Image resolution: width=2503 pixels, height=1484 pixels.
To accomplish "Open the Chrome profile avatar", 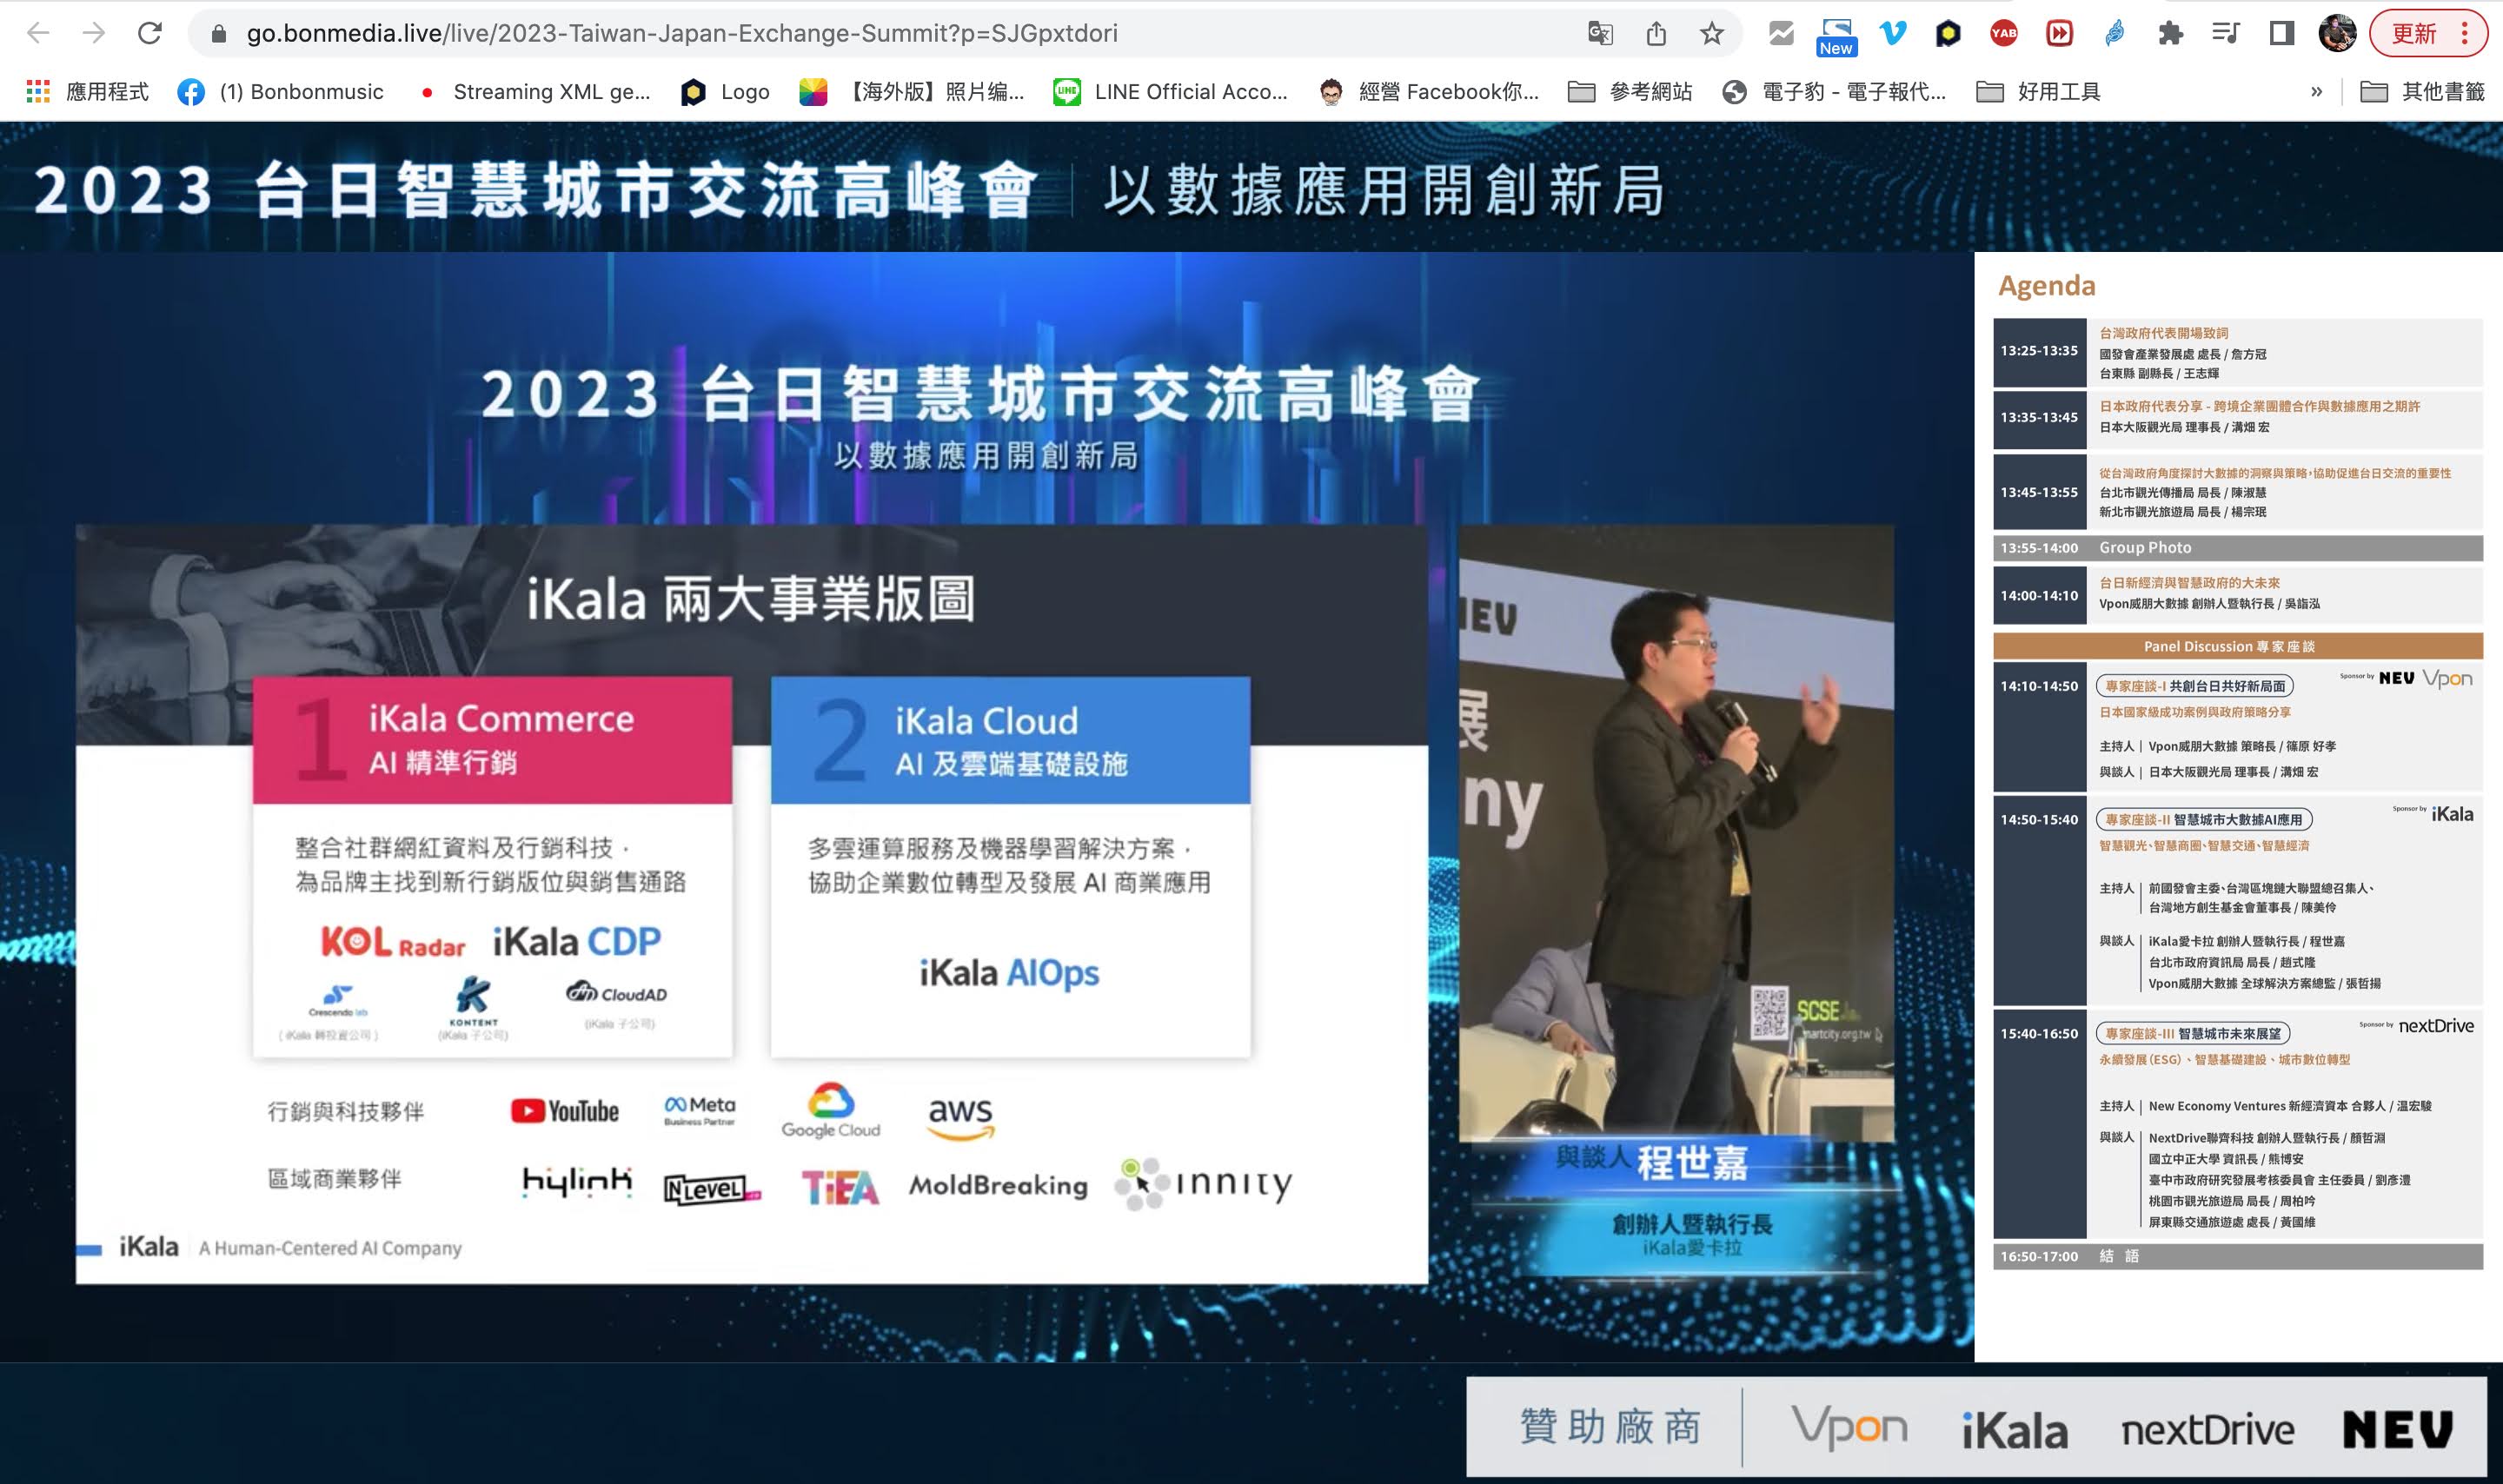I will coord(2337,33).
